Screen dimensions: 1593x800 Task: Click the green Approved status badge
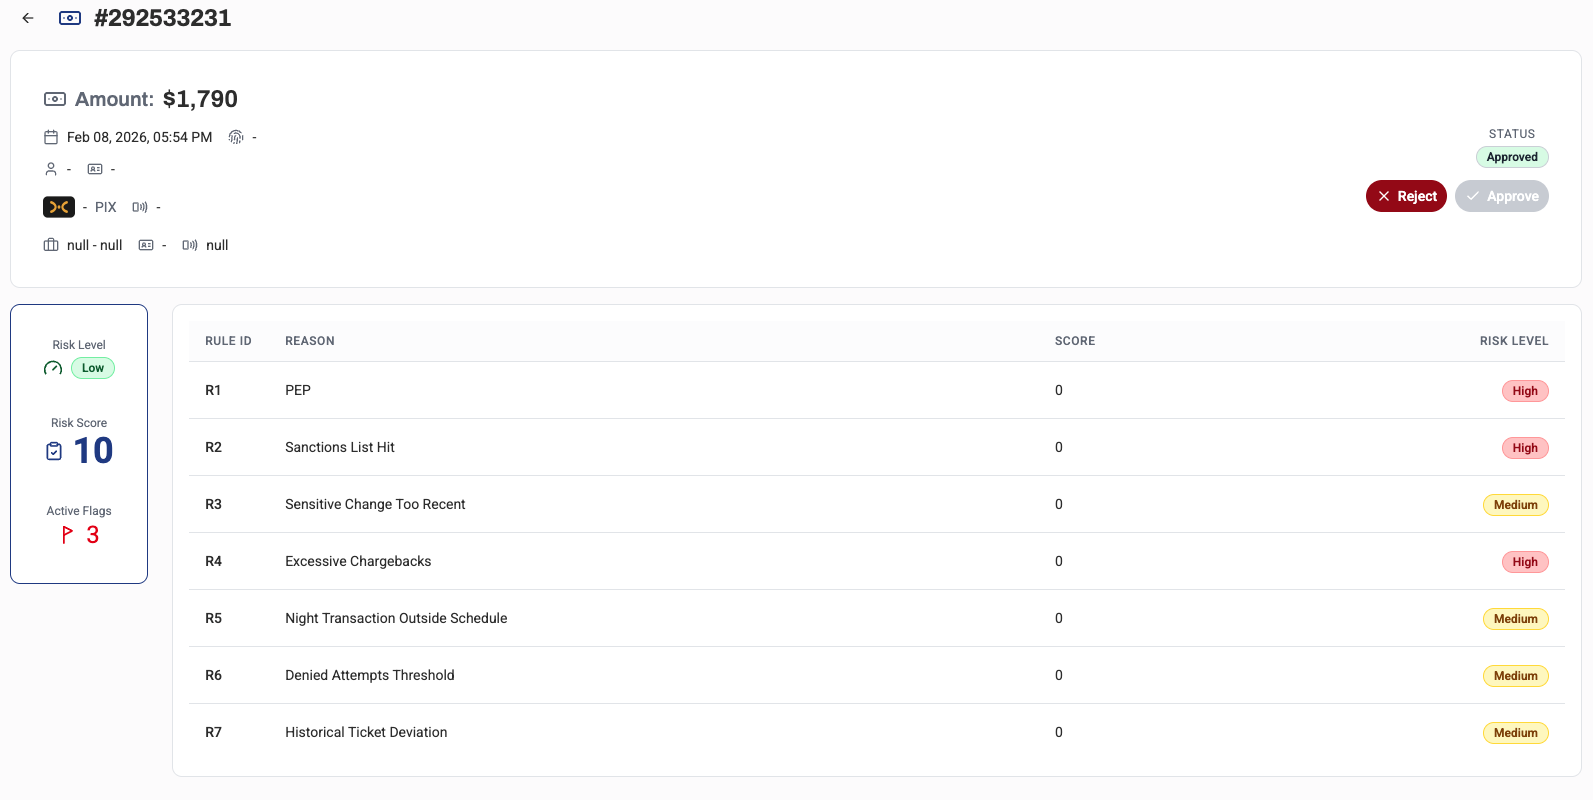(1512, 157)
